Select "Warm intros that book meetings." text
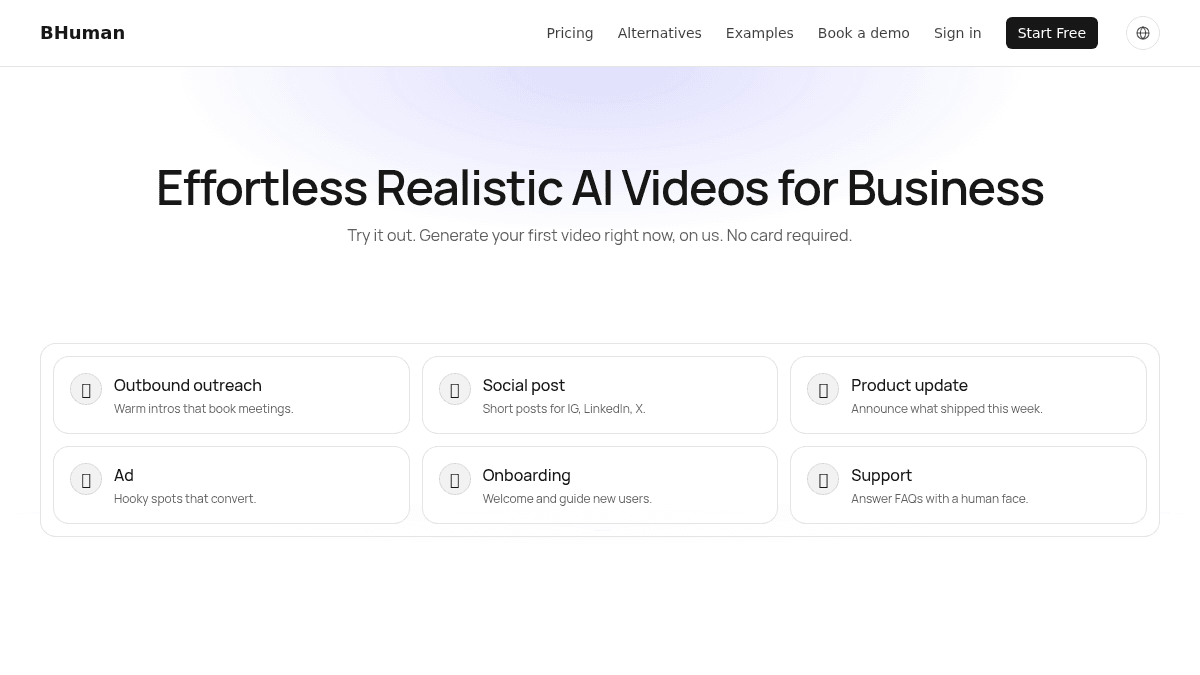1200x675 pixels. [x=204, y=409]
